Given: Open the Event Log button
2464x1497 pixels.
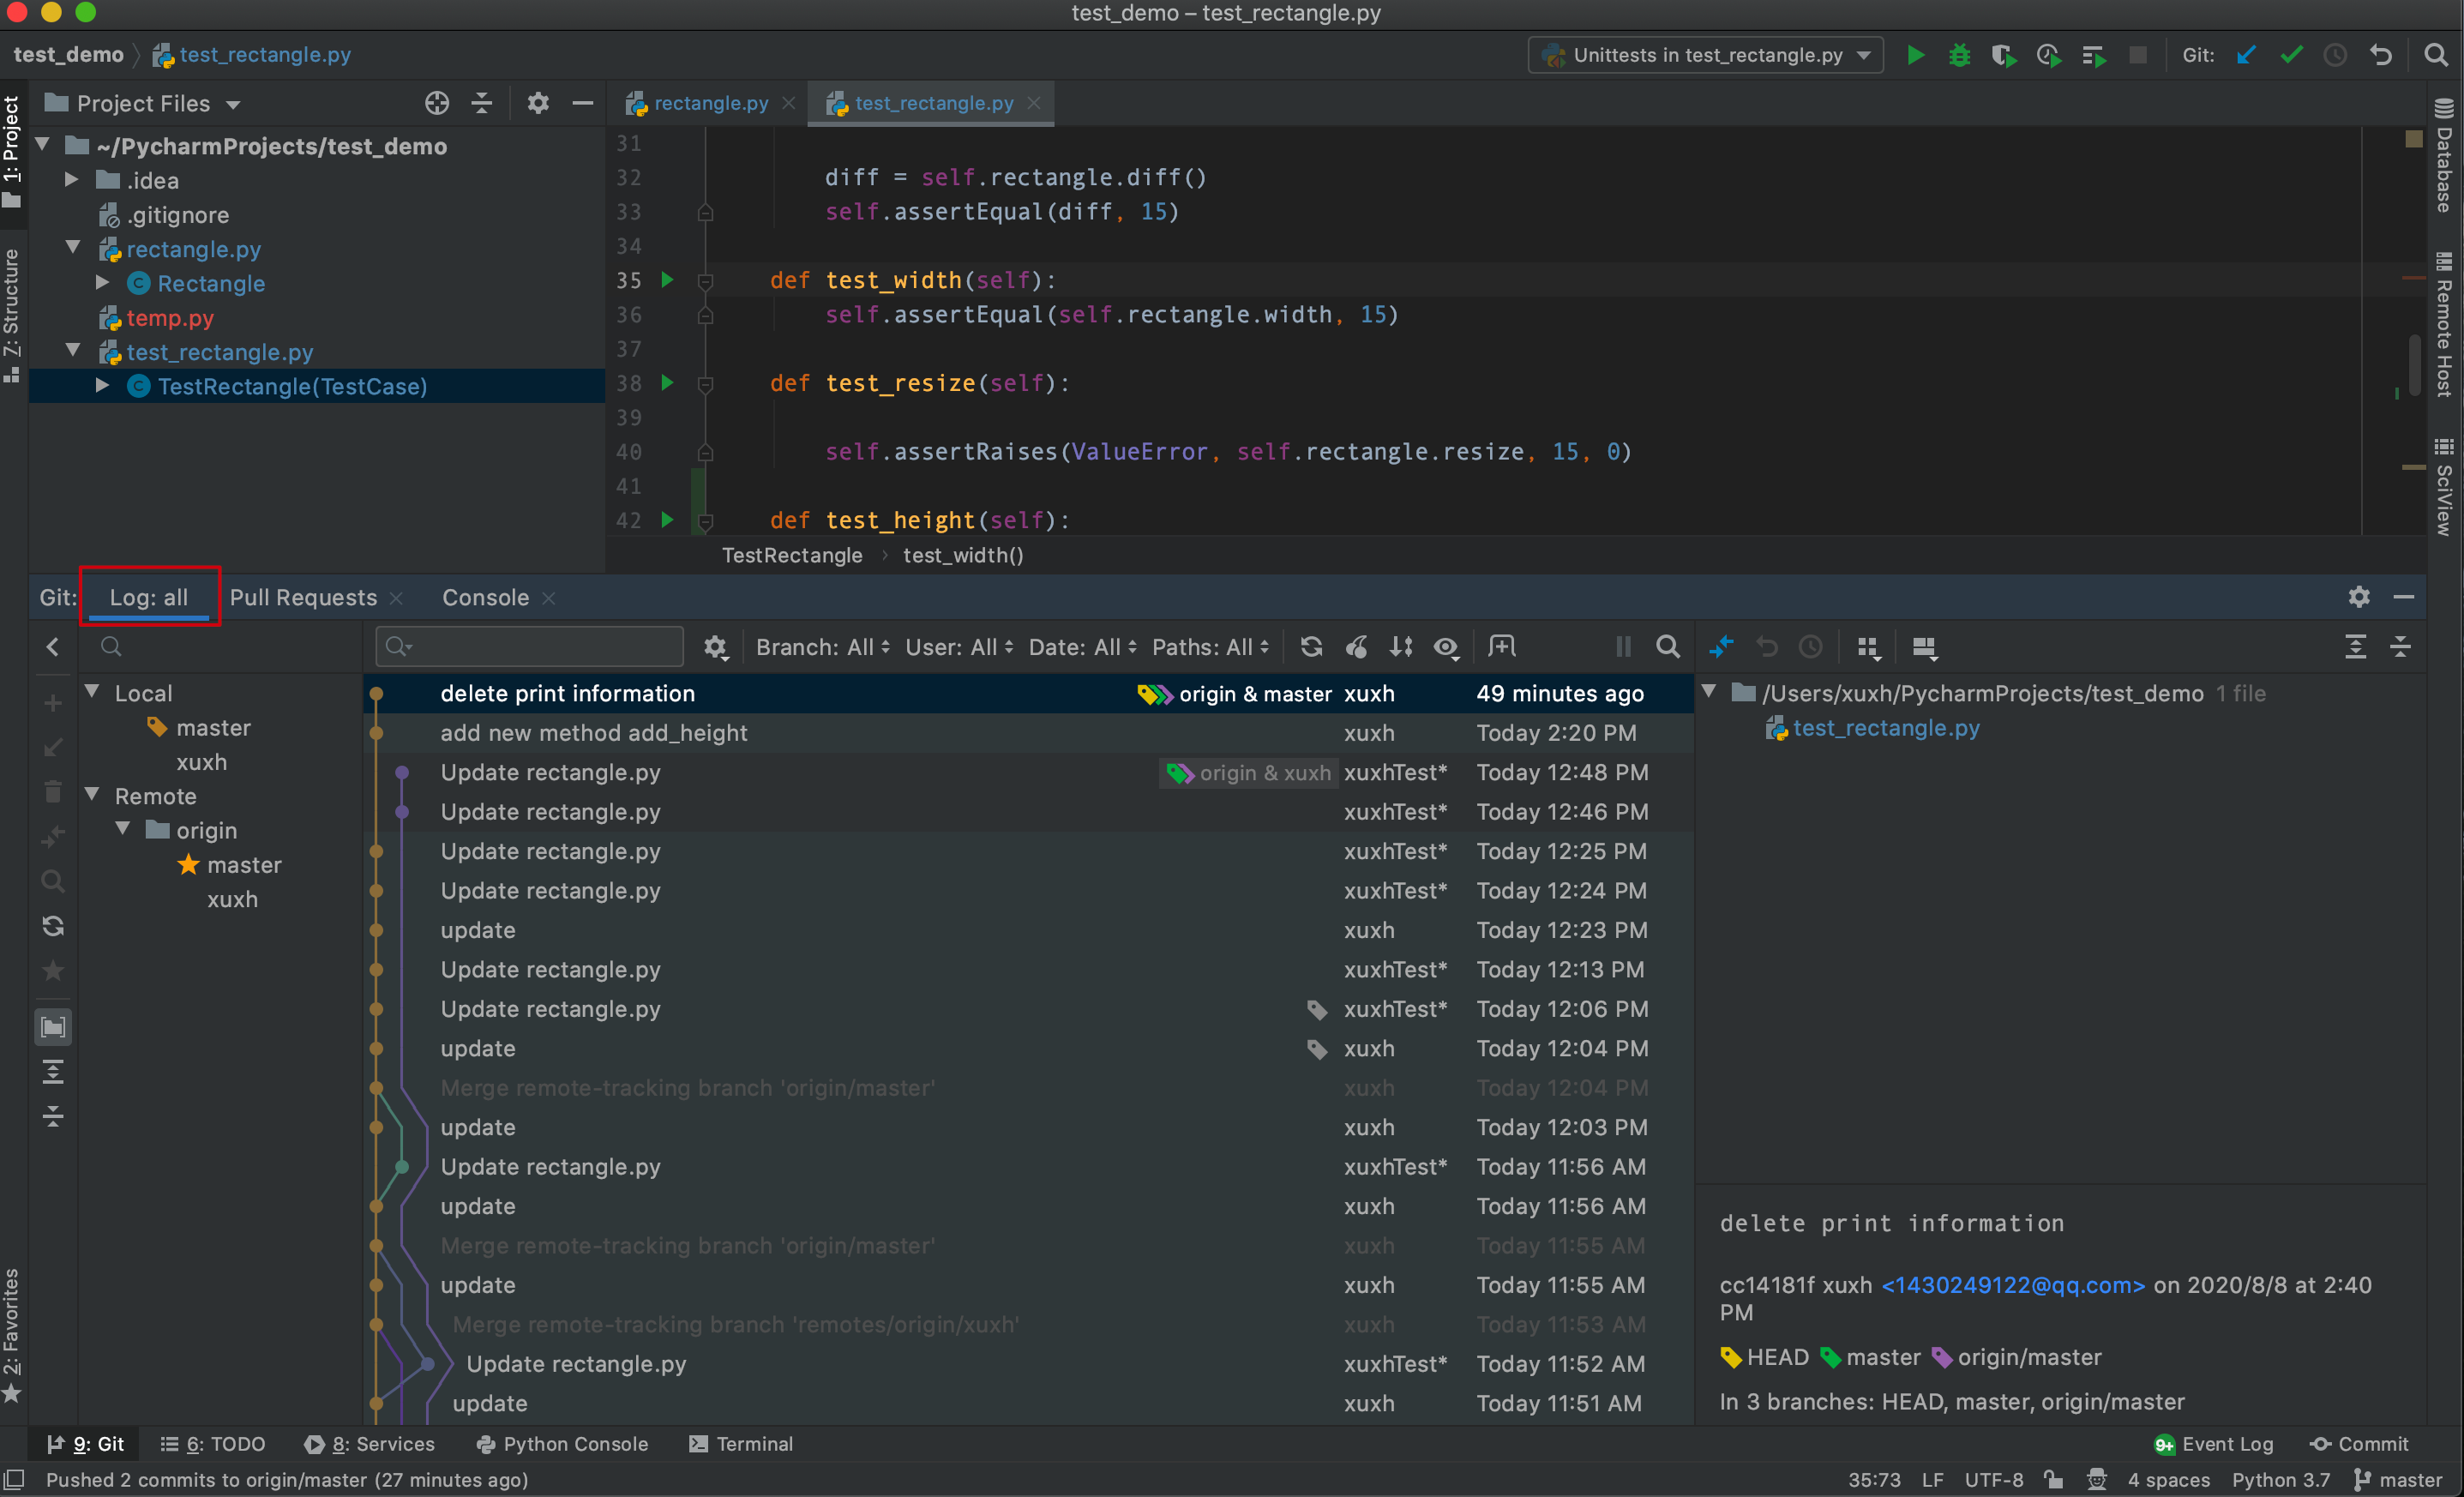Looking at the screenshot, I should point(2214,1444).
